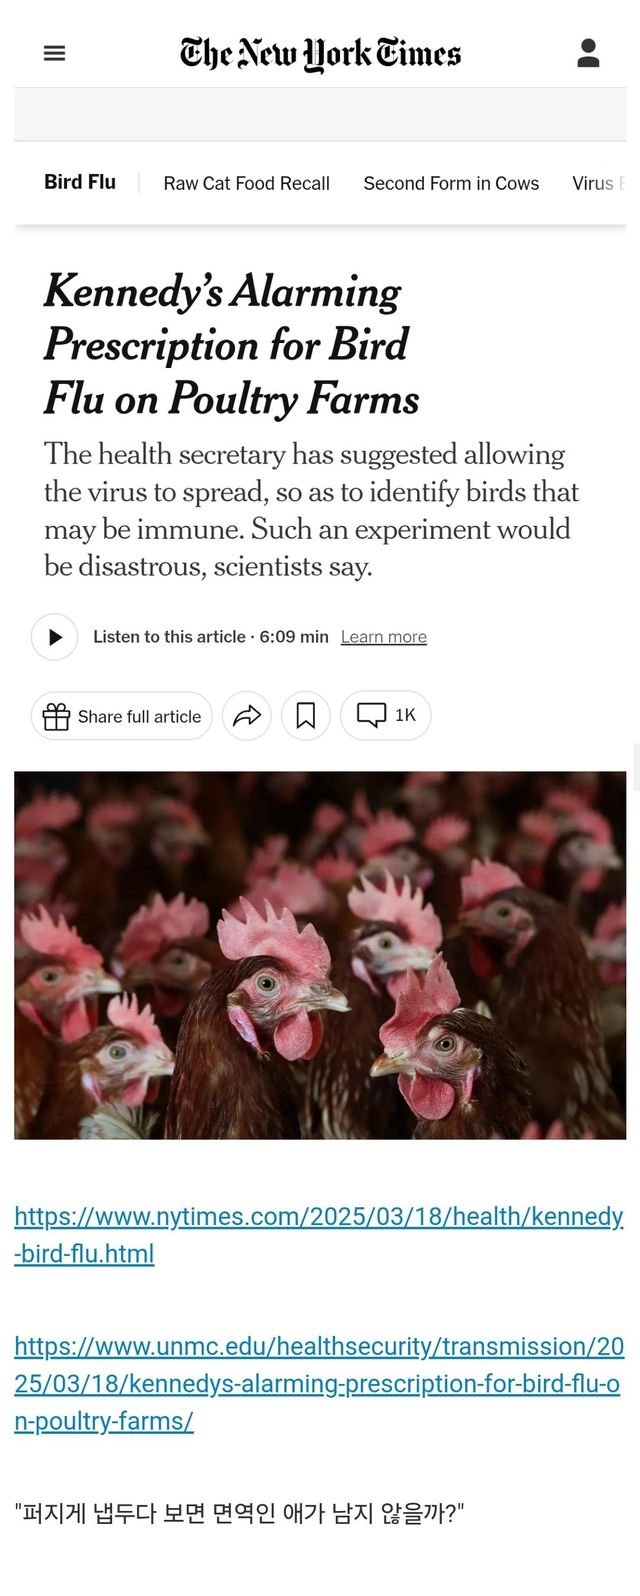This screenshot has height=1596, width=640.
Task: Go to Second Form in Cows tab
Action: point(451,183)
